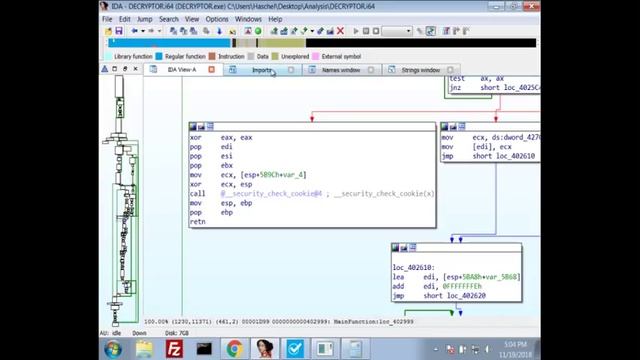
Task: Close the Imports tab
Action: tap(291, 70)
